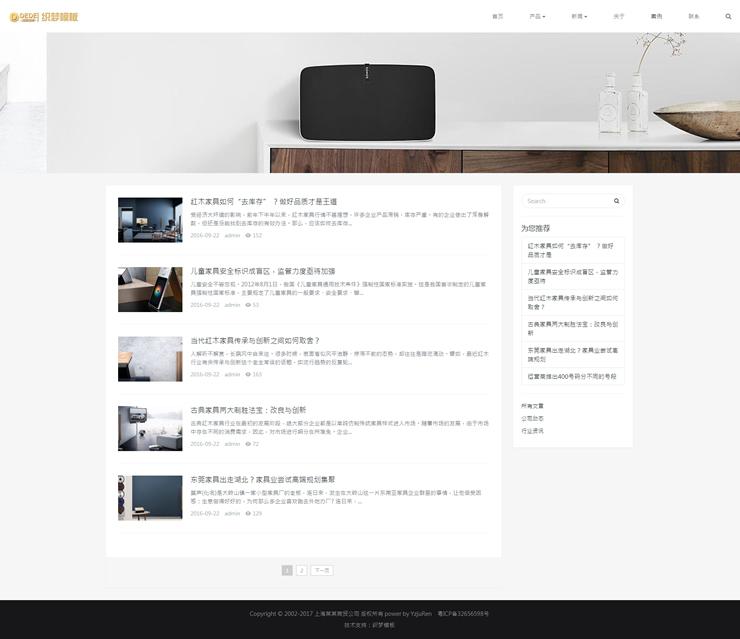Click the eye views icon beside count 72
The height and width of the screenshot is (639, 740).
coord(248,444)
